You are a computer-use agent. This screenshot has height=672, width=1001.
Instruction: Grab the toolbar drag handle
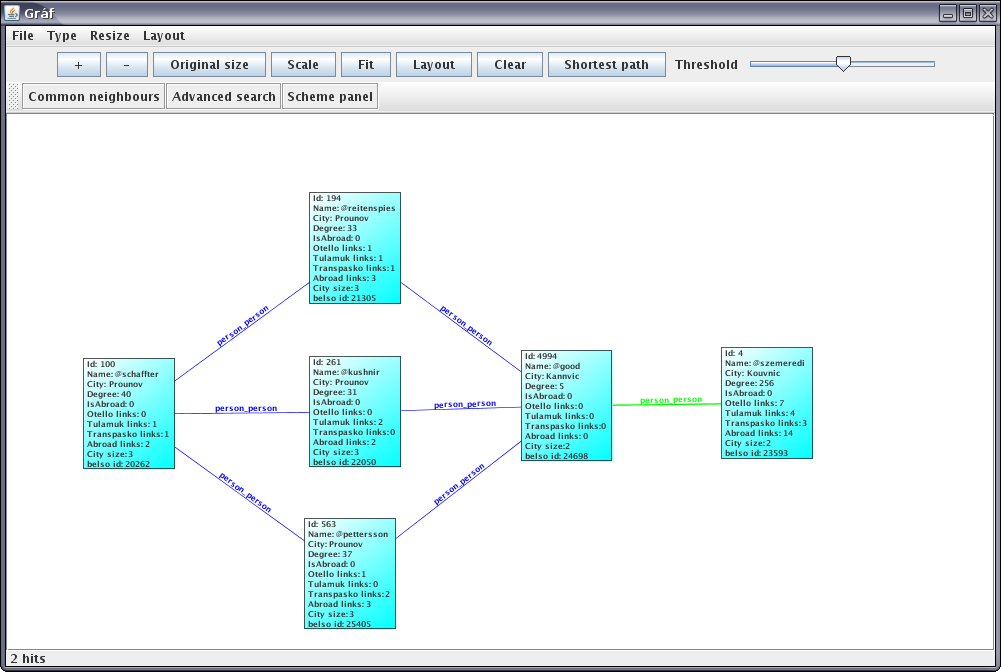pyautogui.click(x=13, y=97)
